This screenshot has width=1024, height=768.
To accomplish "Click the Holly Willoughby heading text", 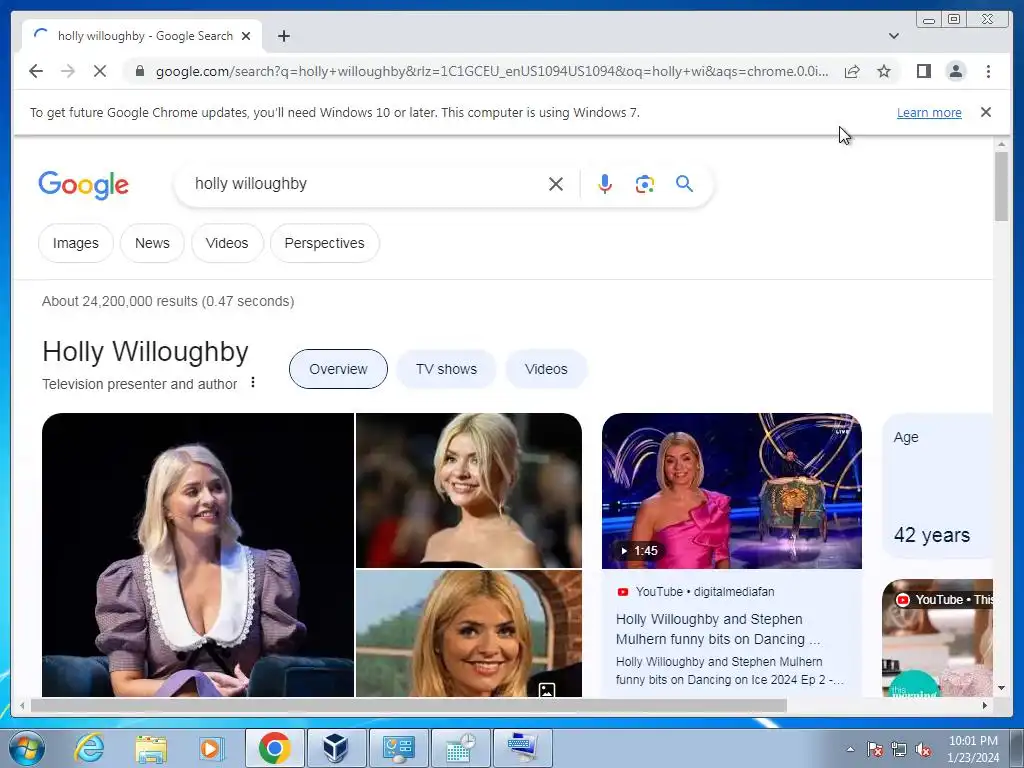I will point(145,351).
